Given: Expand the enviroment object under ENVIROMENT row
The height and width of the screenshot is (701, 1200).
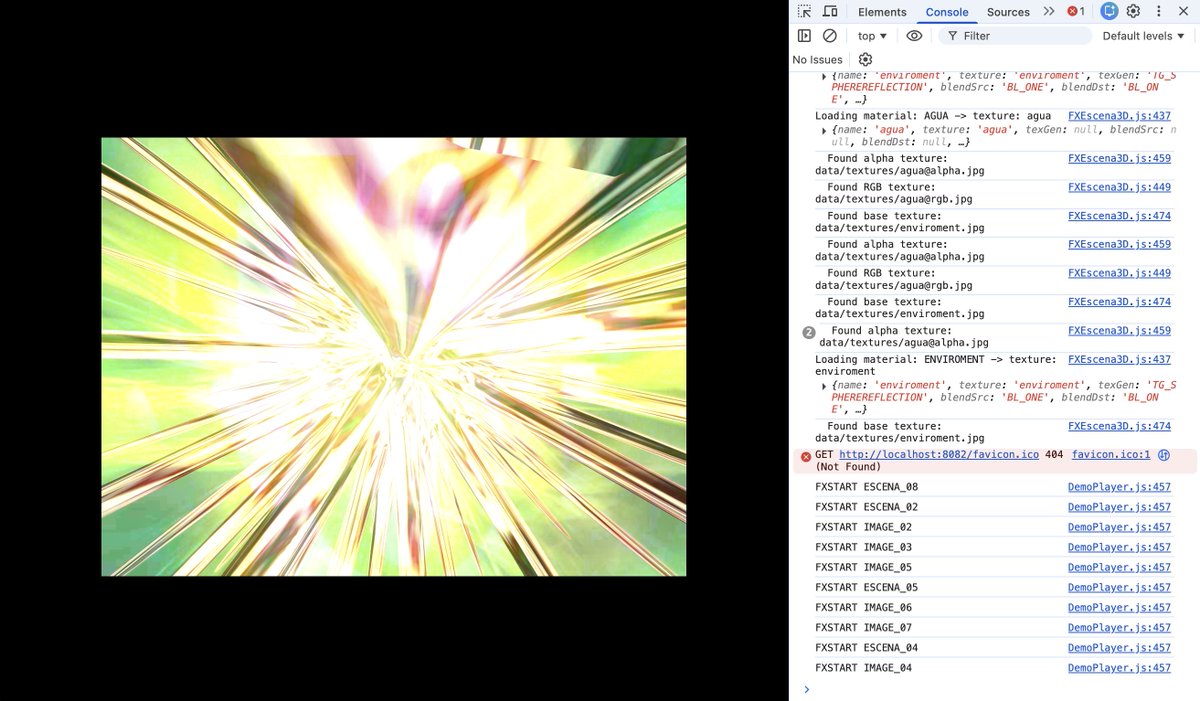Looking at the screenshot, I should point(825,385).
